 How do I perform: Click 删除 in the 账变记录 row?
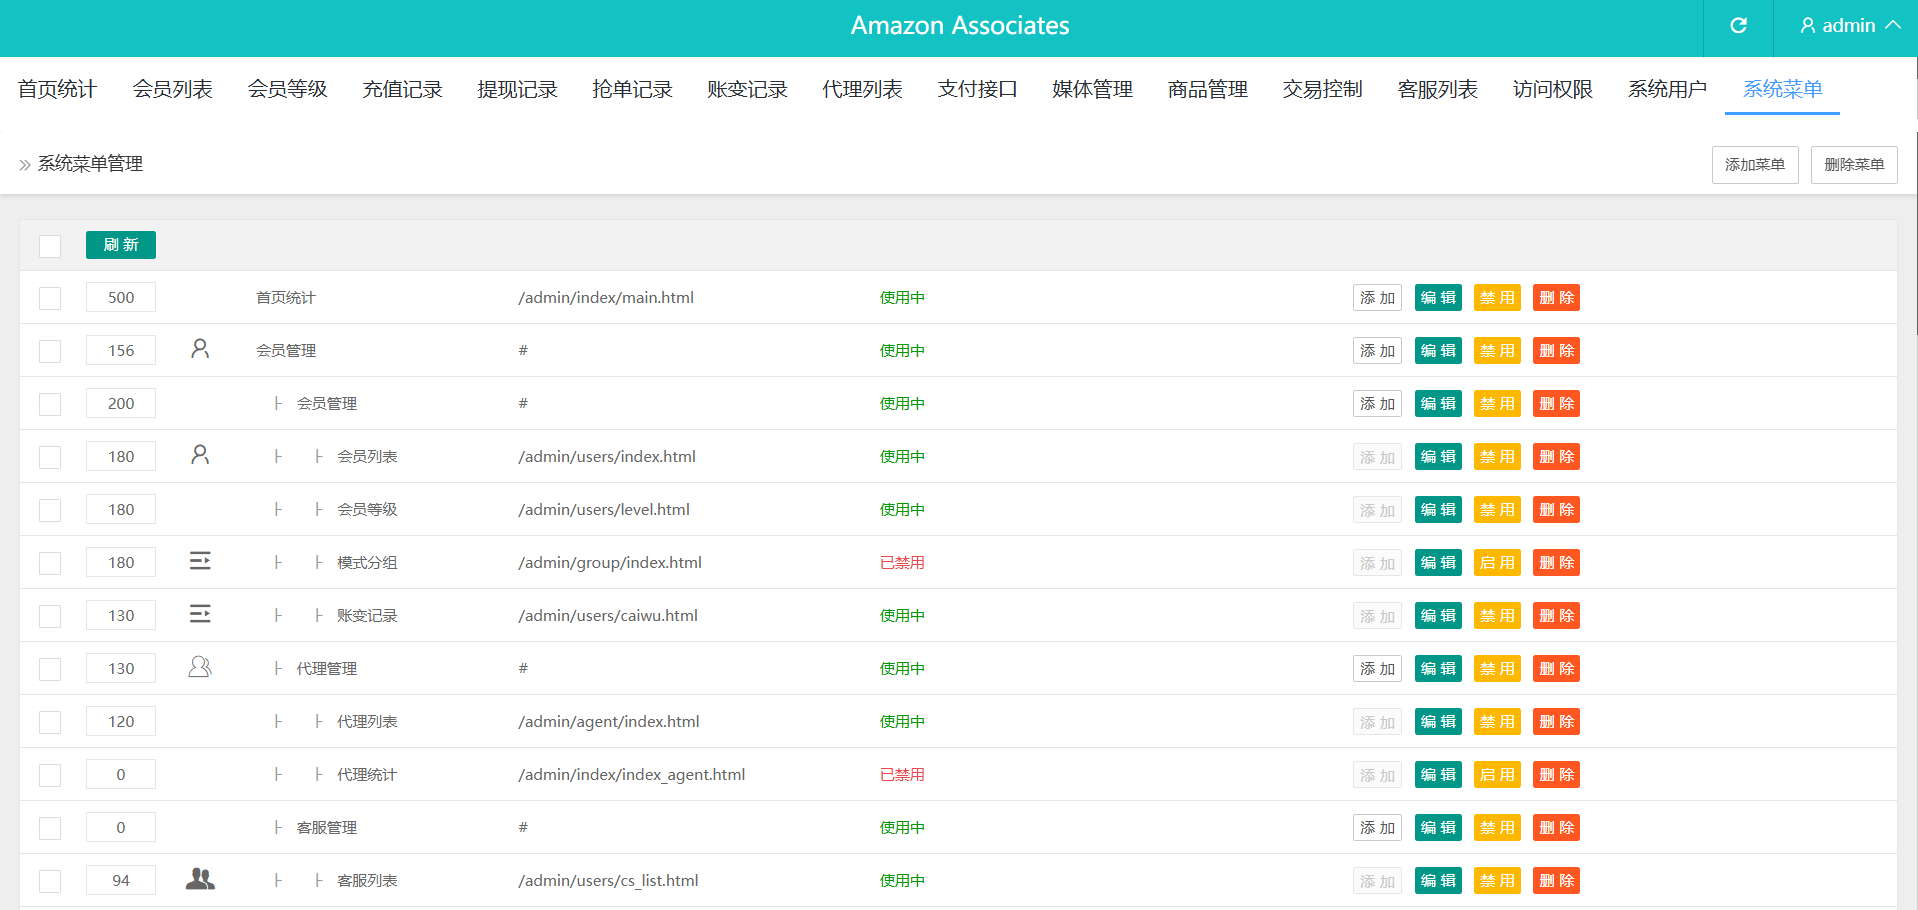tap(1556, 616)
